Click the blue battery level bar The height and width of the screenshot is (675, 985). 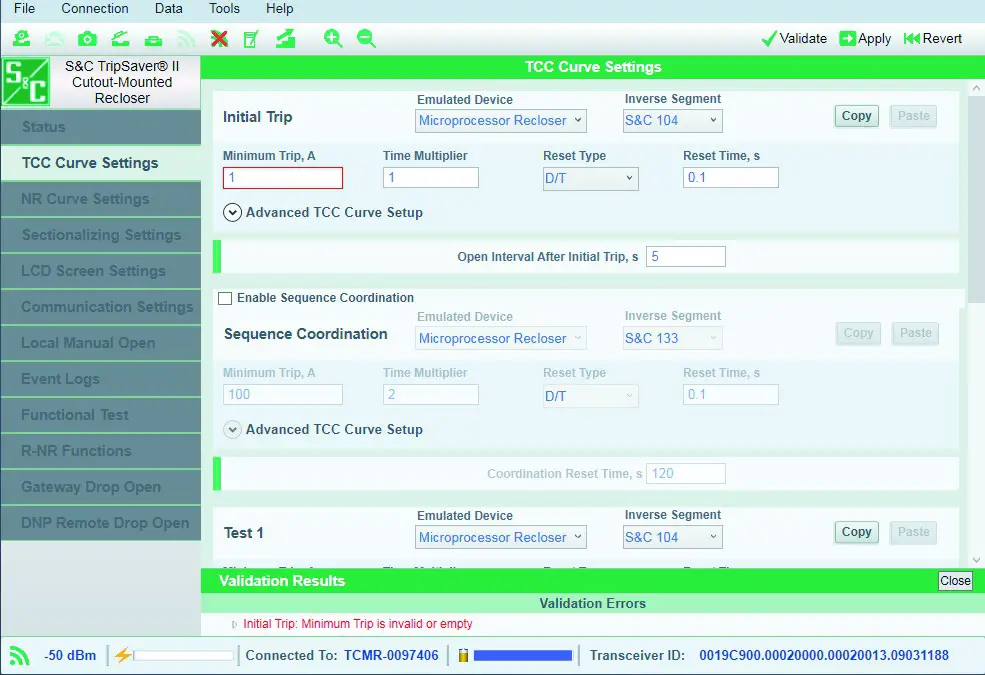523,656
